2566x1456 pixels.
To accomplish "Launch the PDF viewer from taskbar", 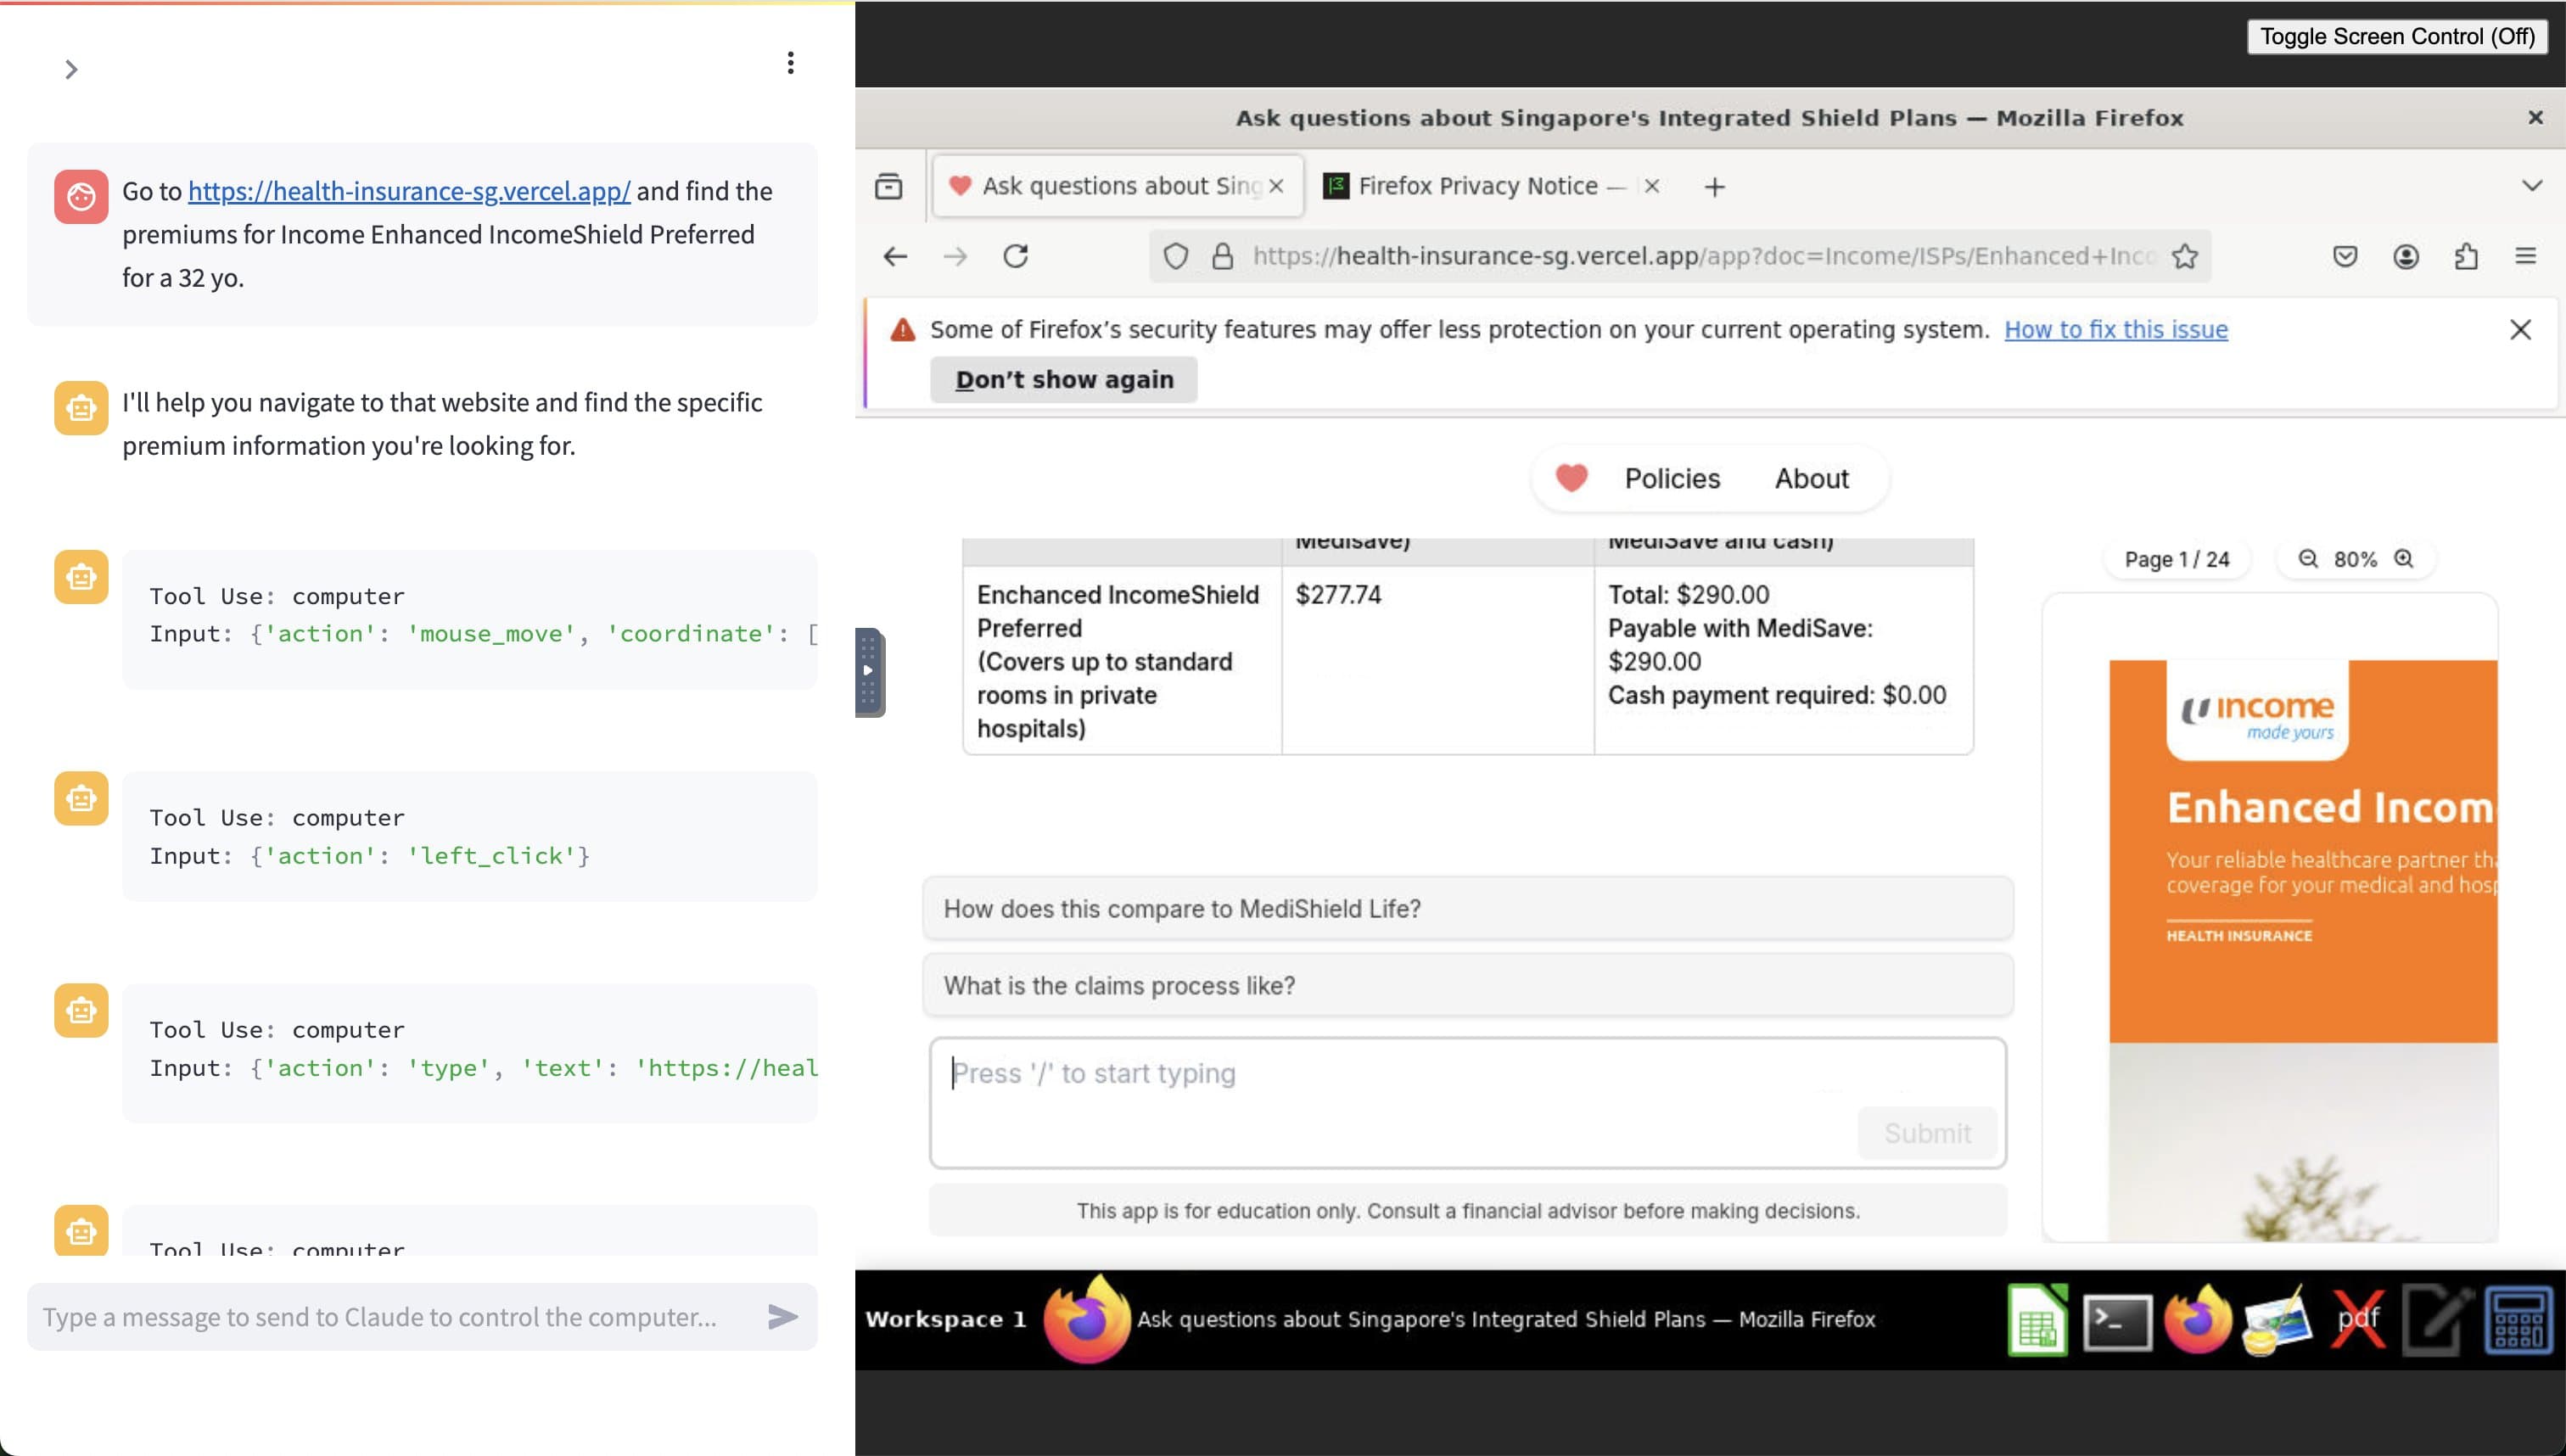I will pos(2358,1320).
